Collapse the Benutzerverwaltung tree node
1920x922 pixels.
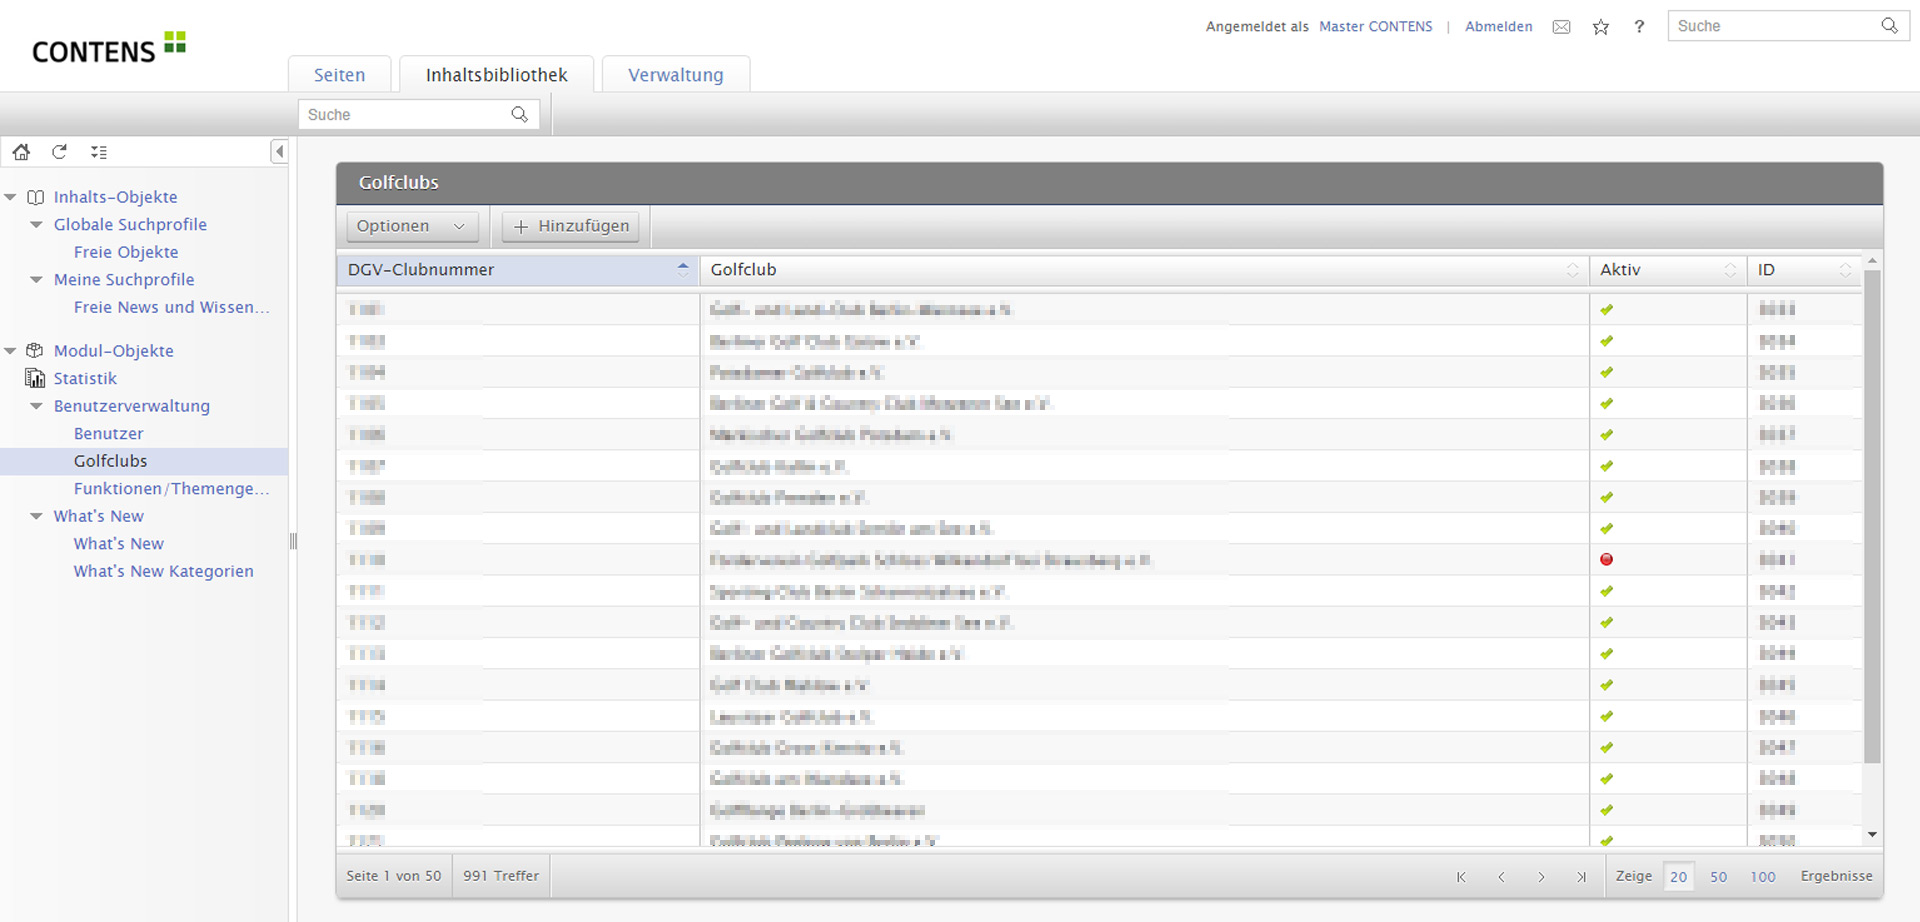(36, 406)
